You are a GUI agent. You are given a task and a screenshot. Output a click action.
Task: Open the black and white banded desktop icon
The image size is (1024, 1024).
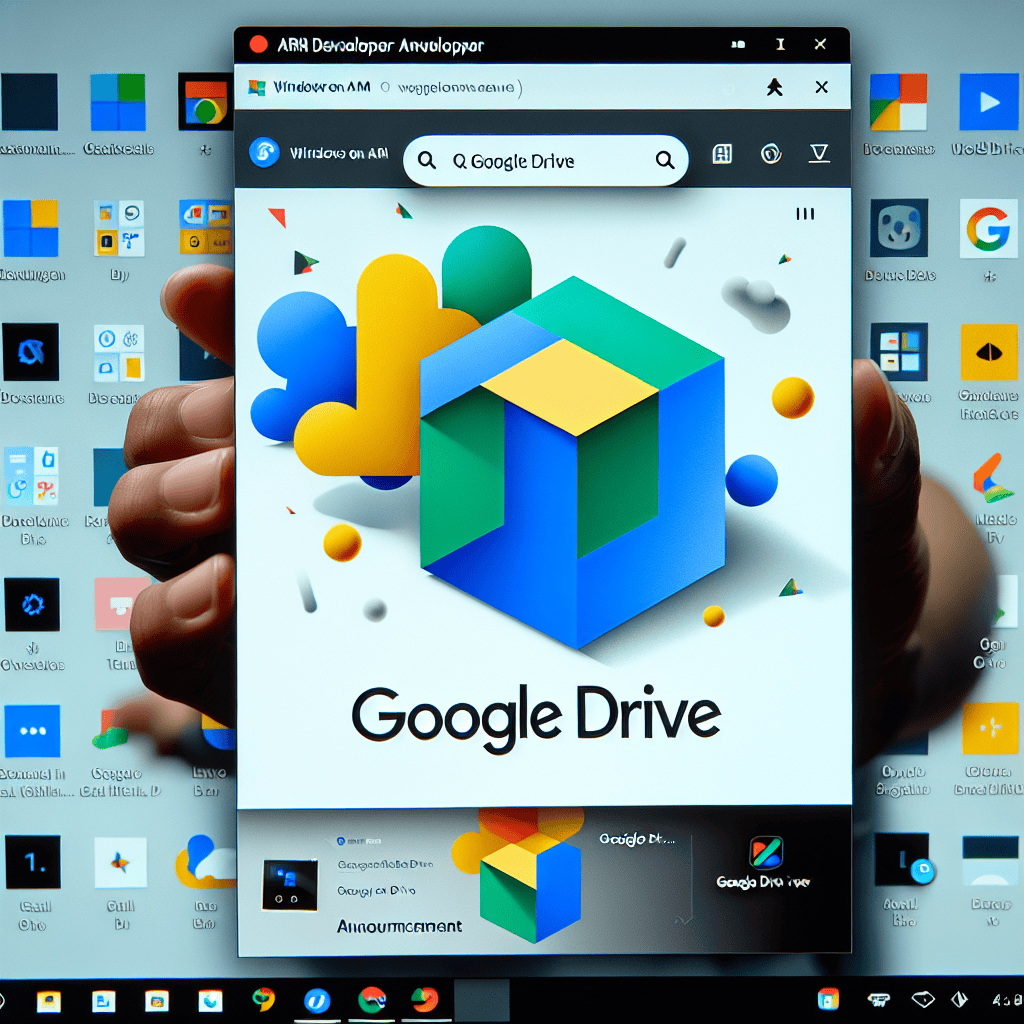pos(991,861)
